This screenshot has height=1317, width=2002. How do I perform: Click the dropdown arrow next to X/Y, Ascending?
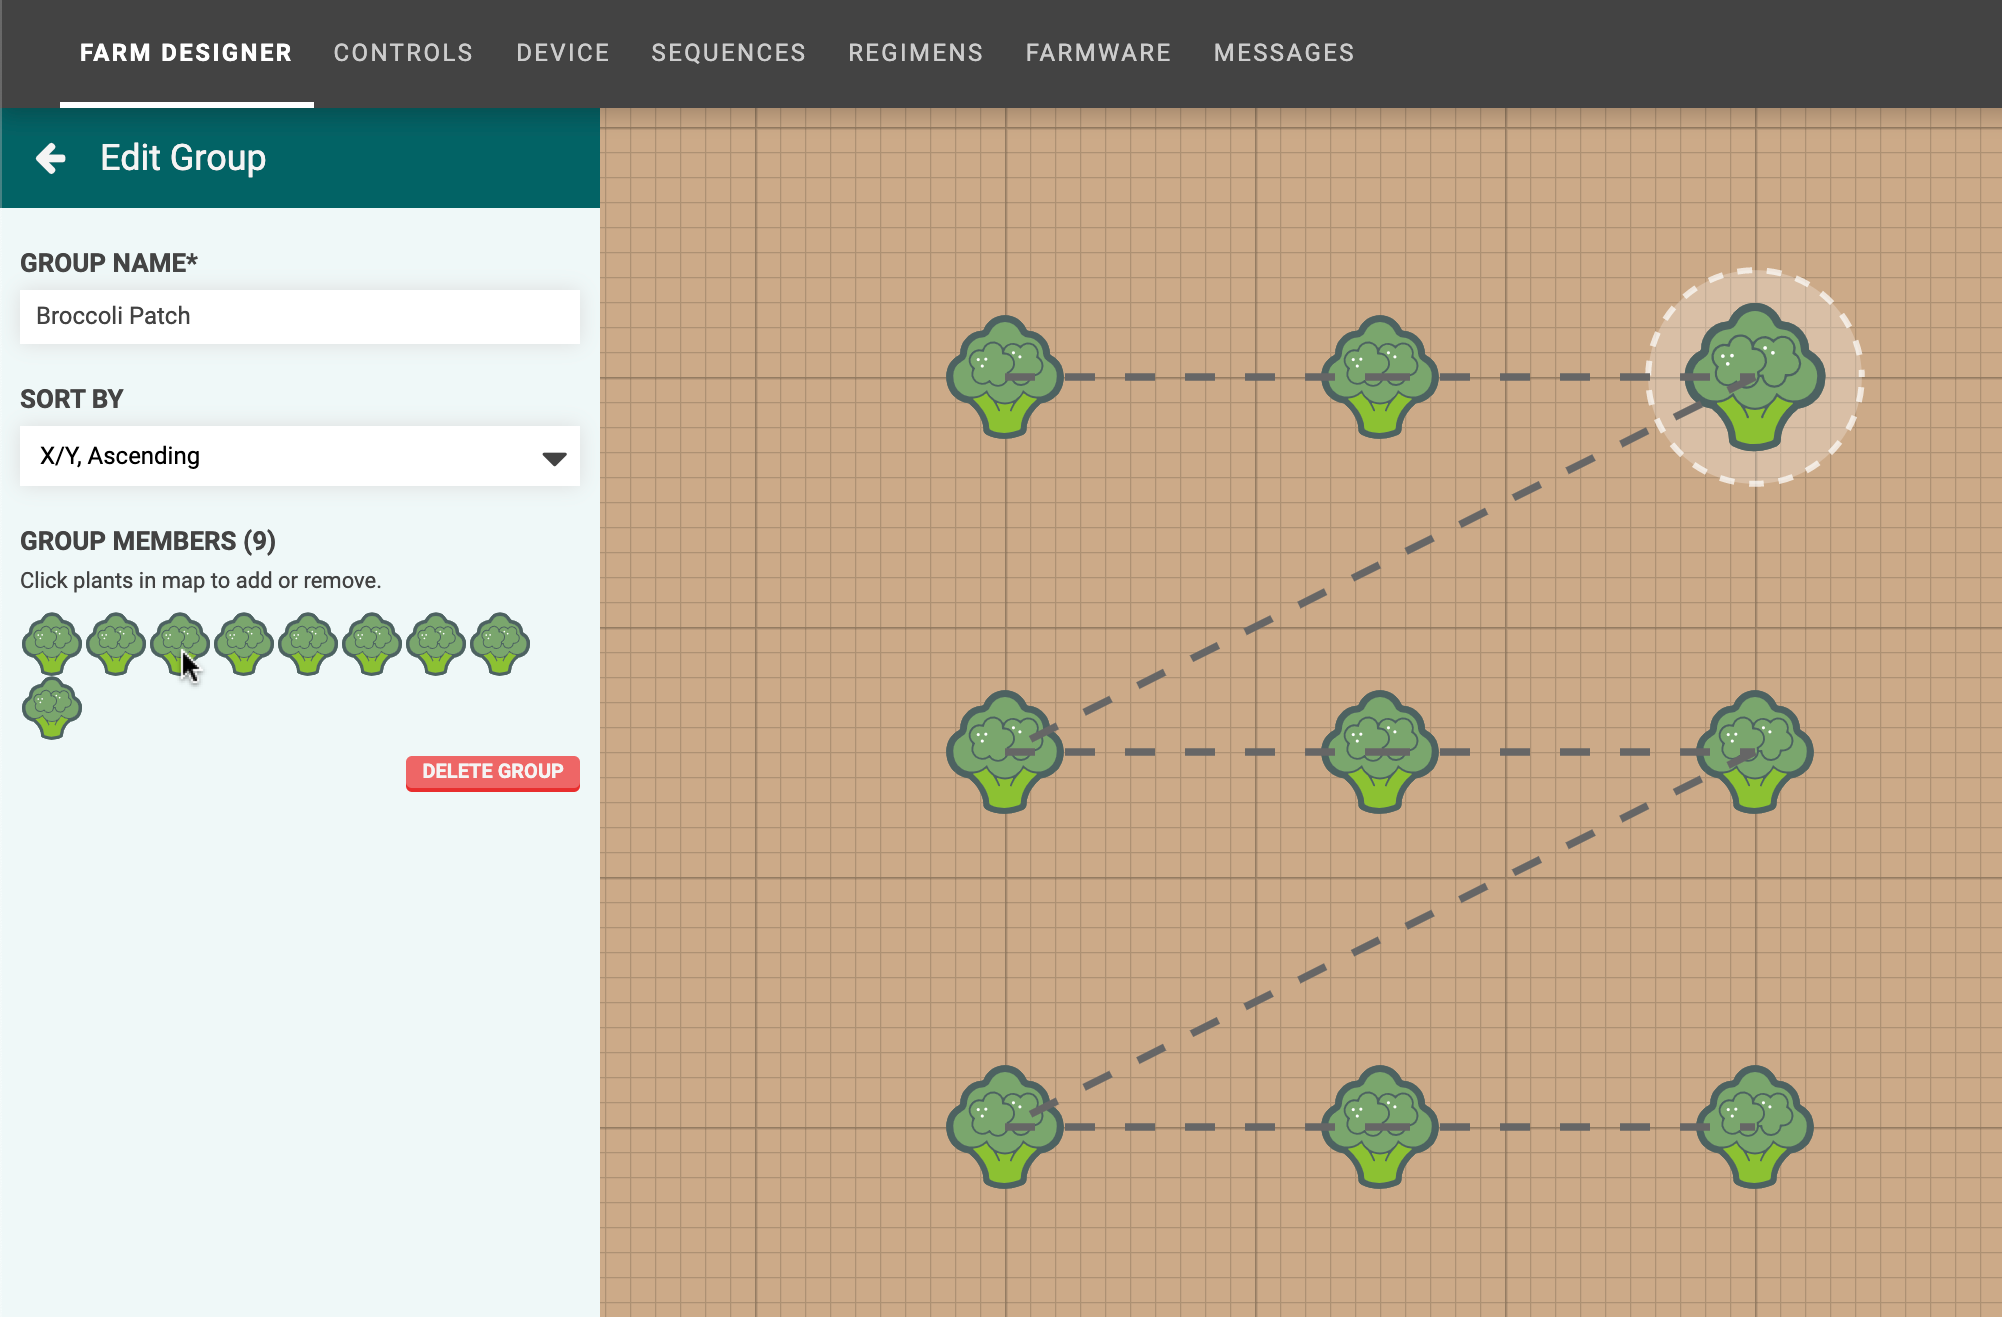tap(554, 458)
